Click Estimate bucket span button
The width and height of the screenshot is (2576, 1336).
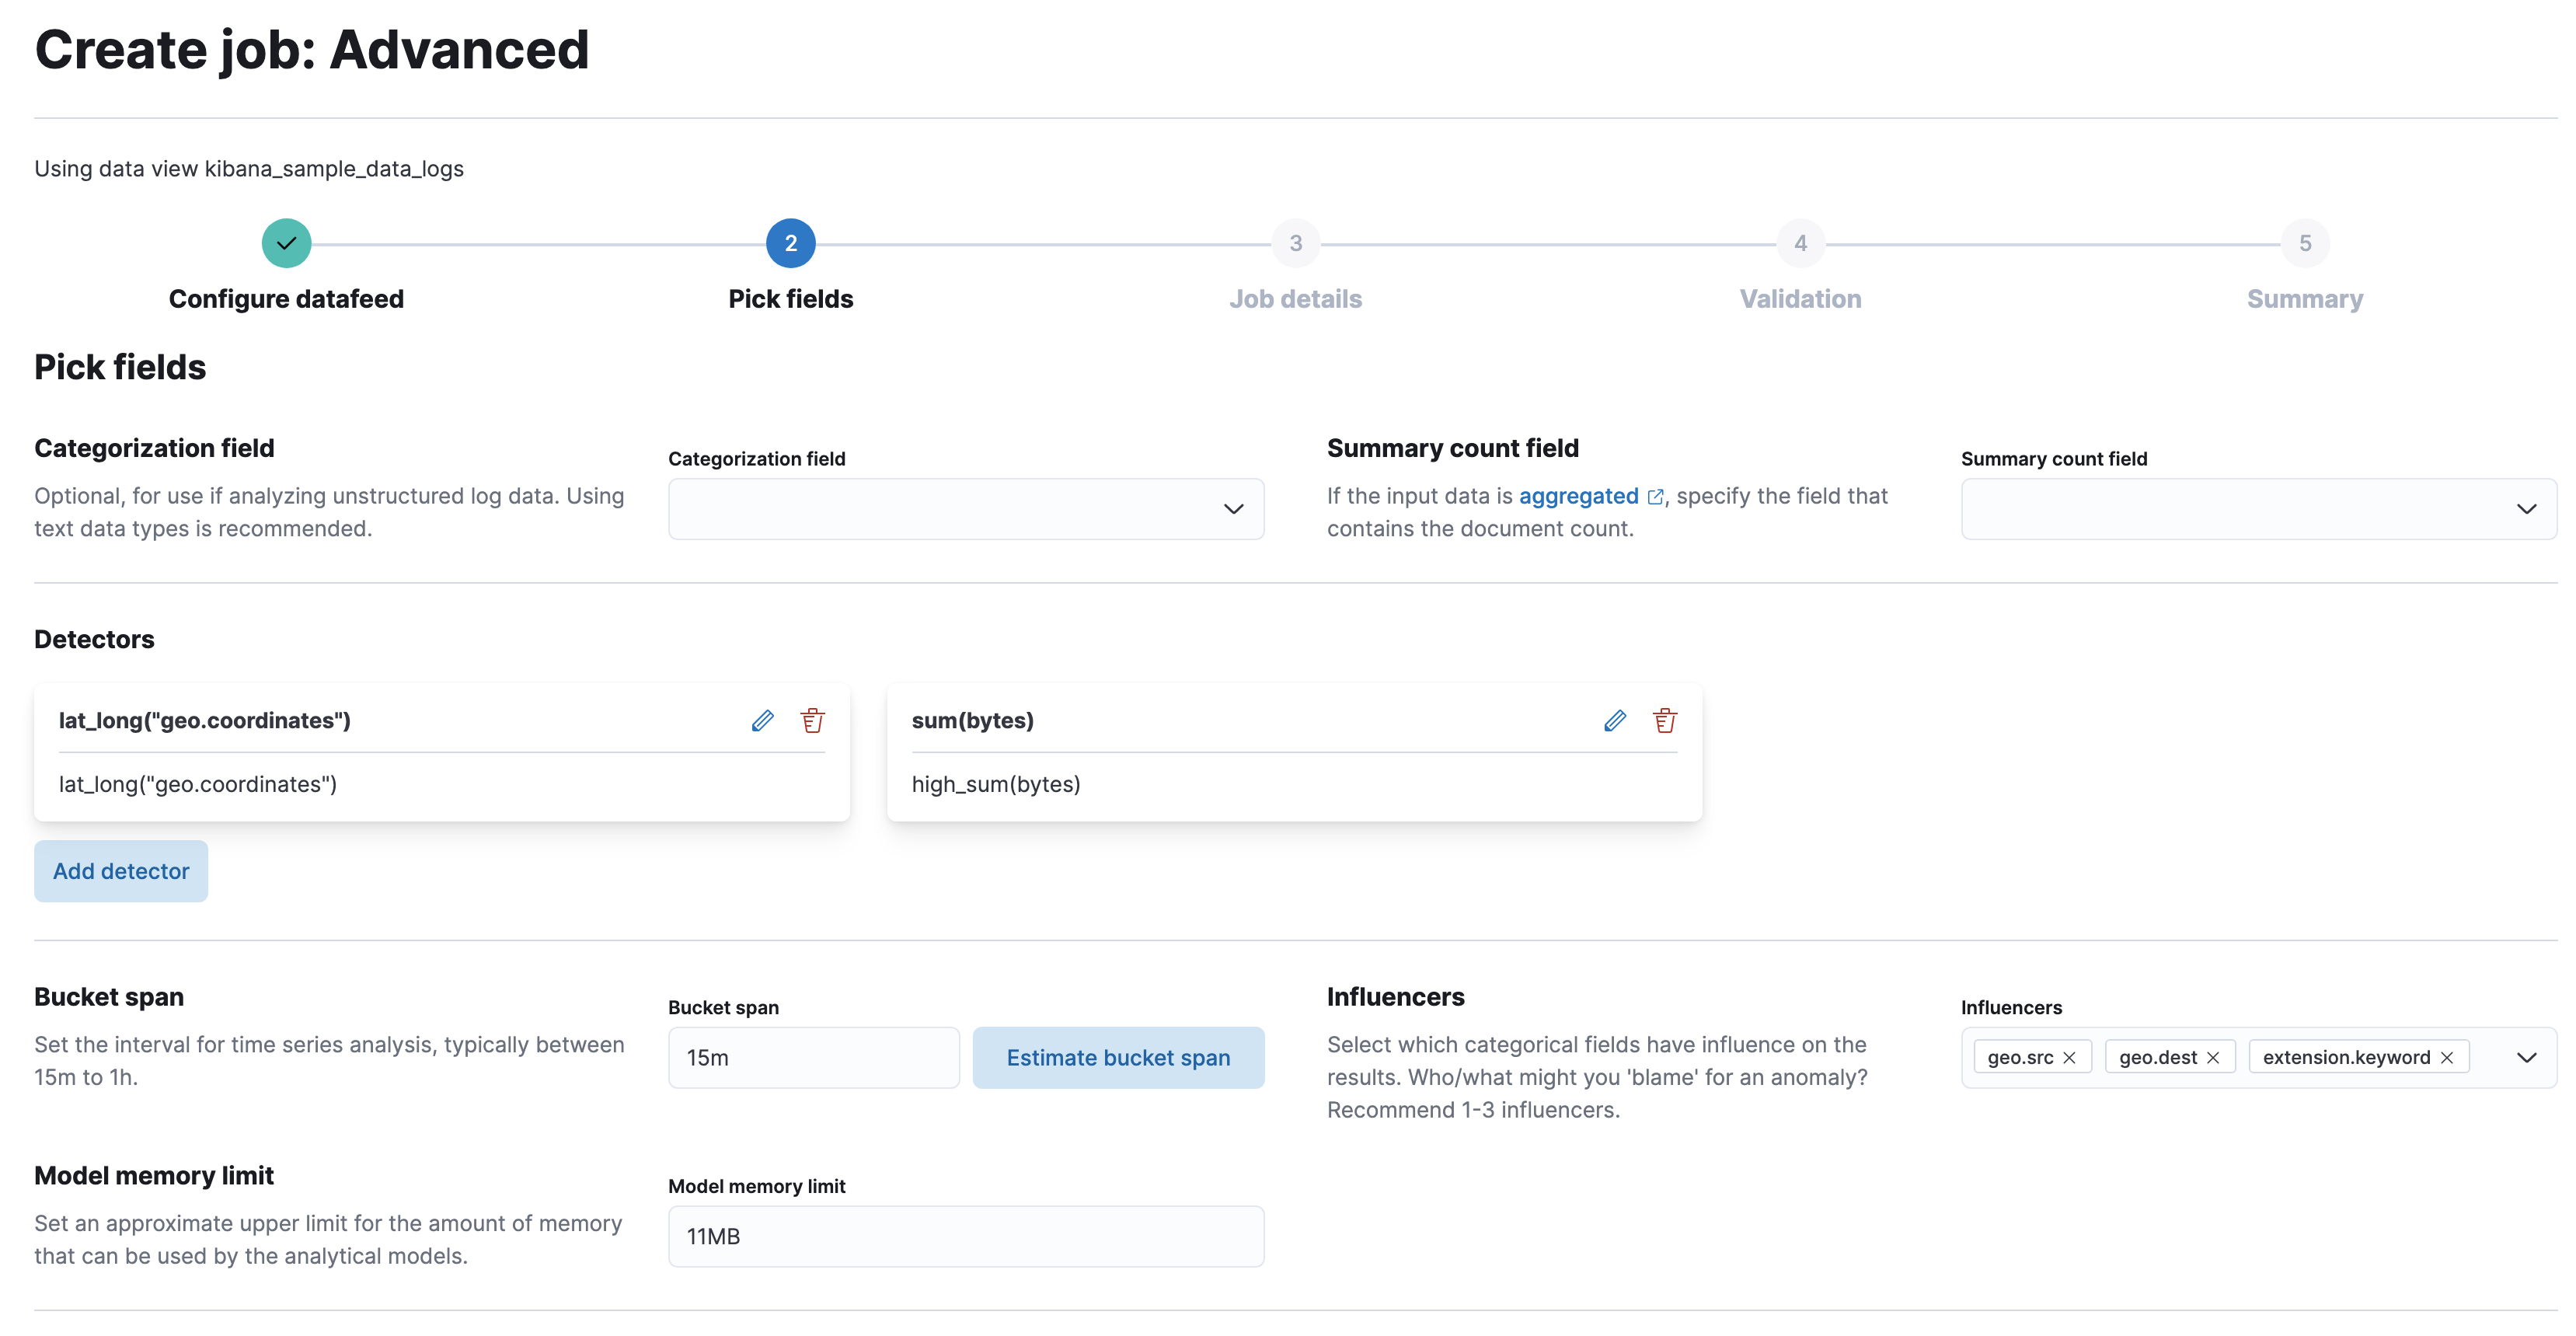point(1119,1056)
